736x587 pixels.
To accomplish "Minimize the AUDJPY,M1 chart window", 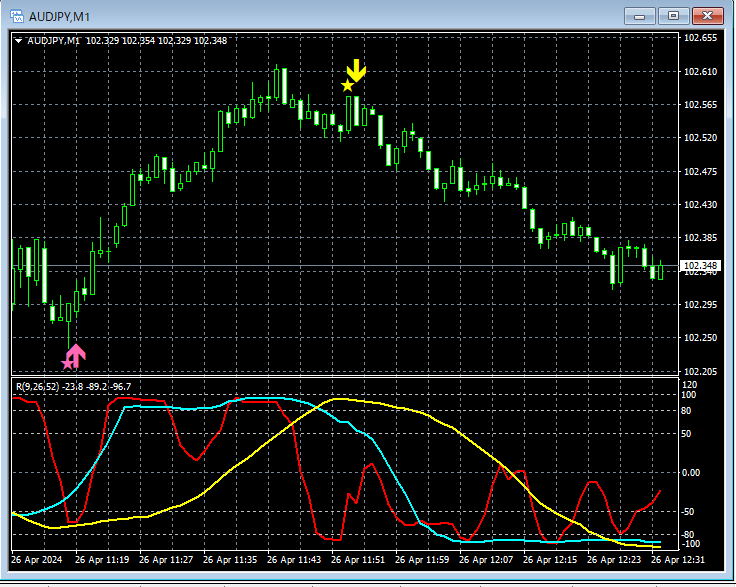I will pyautogui.click(x=639, y=15).
